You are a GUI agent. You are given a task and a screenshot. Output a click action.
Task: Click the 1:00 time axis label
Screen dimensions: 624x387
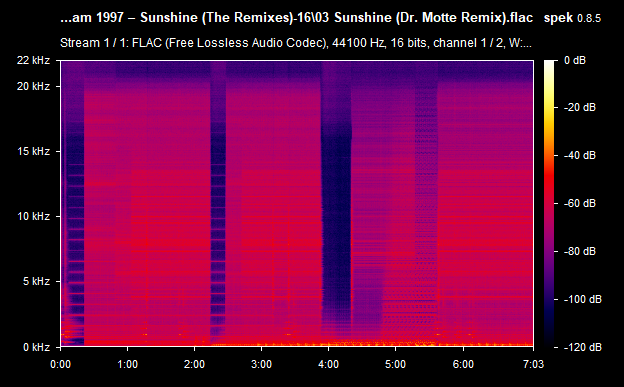[127, 364]
